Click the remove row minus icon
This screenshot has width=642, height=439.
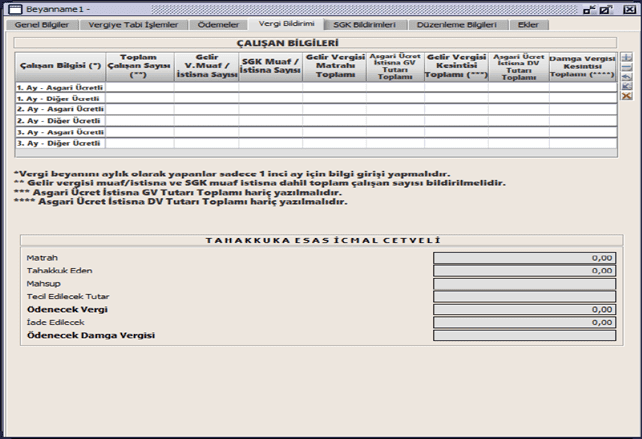626,69
